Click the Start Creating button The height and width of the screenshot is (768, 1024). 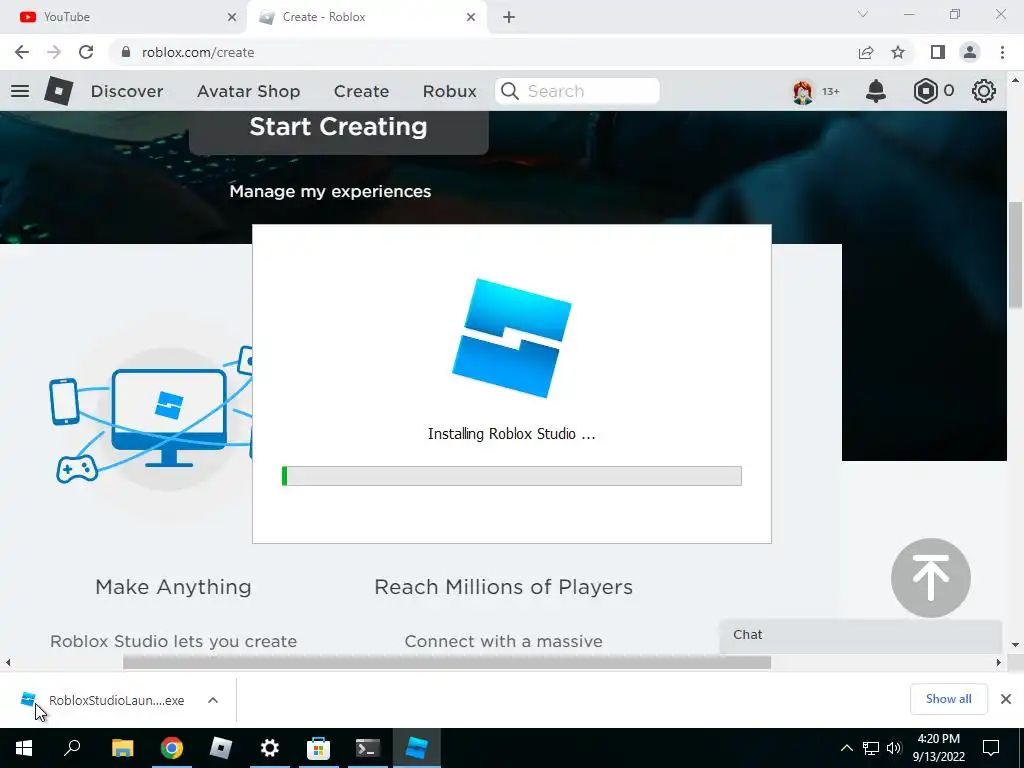338,131
